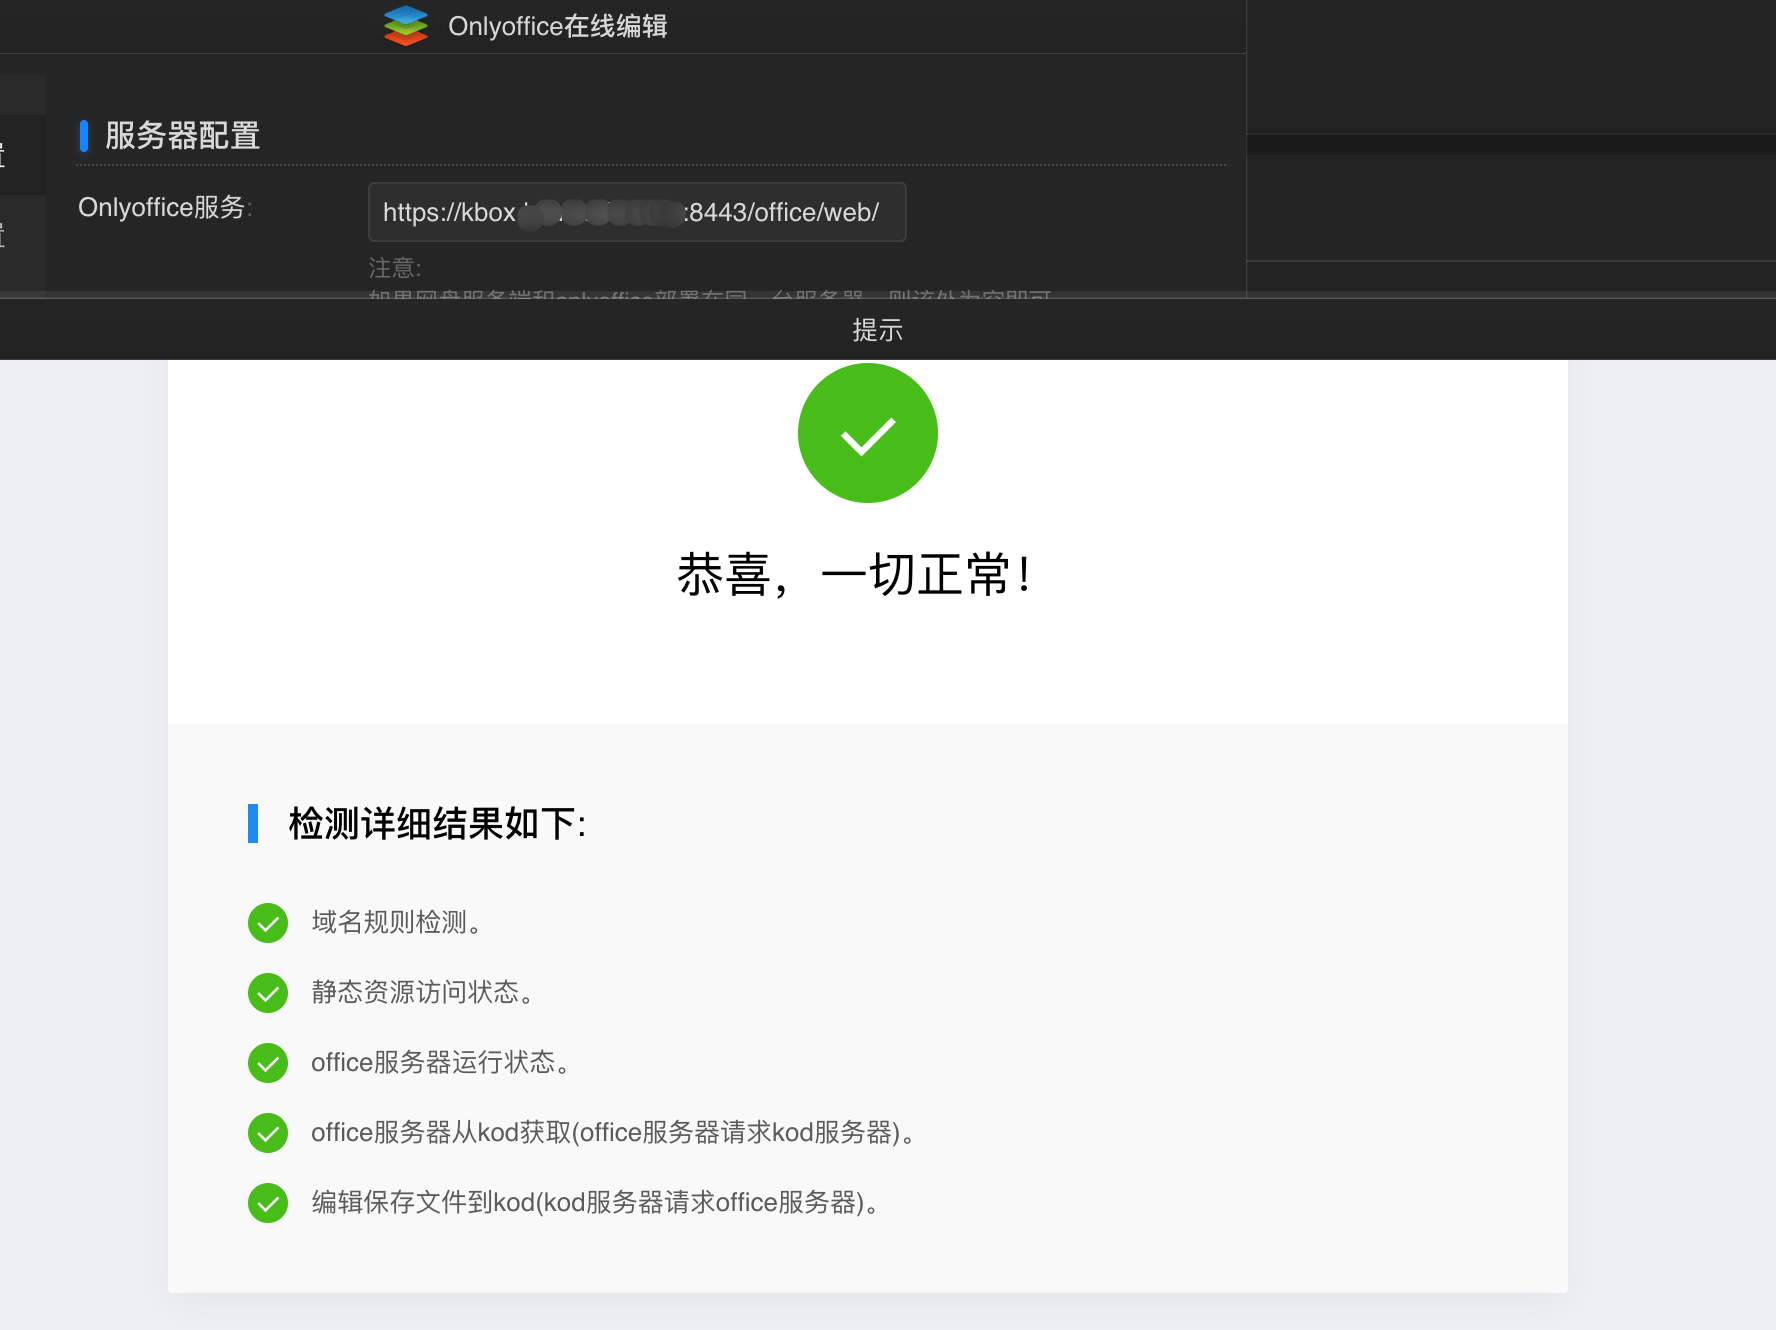Click the green check beside 域名规则检测
The image size is (1776, 1330).
click(x=268, y=923)
